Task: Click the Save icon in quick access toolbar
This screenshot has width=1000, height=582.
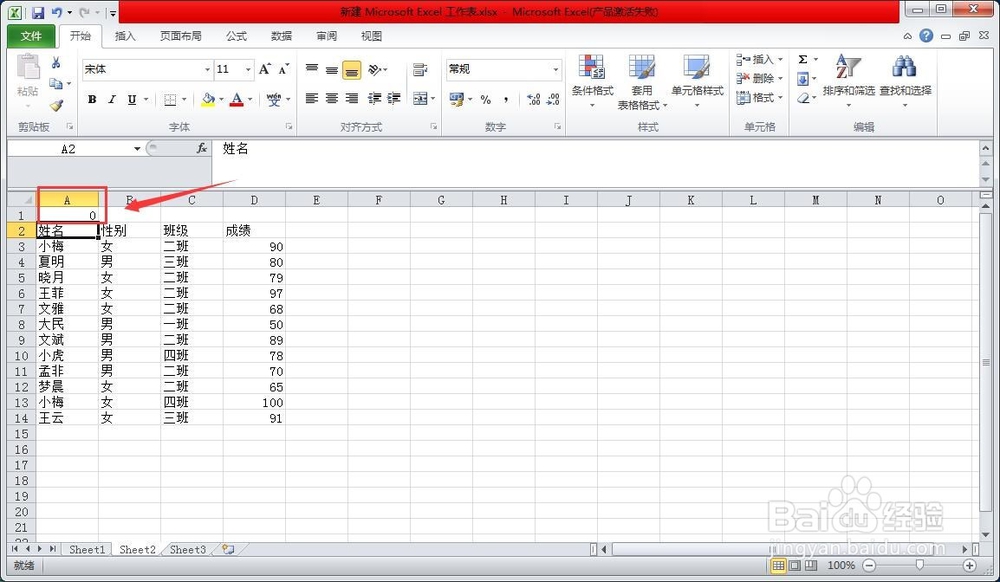Action: click(x=38, y=12)
